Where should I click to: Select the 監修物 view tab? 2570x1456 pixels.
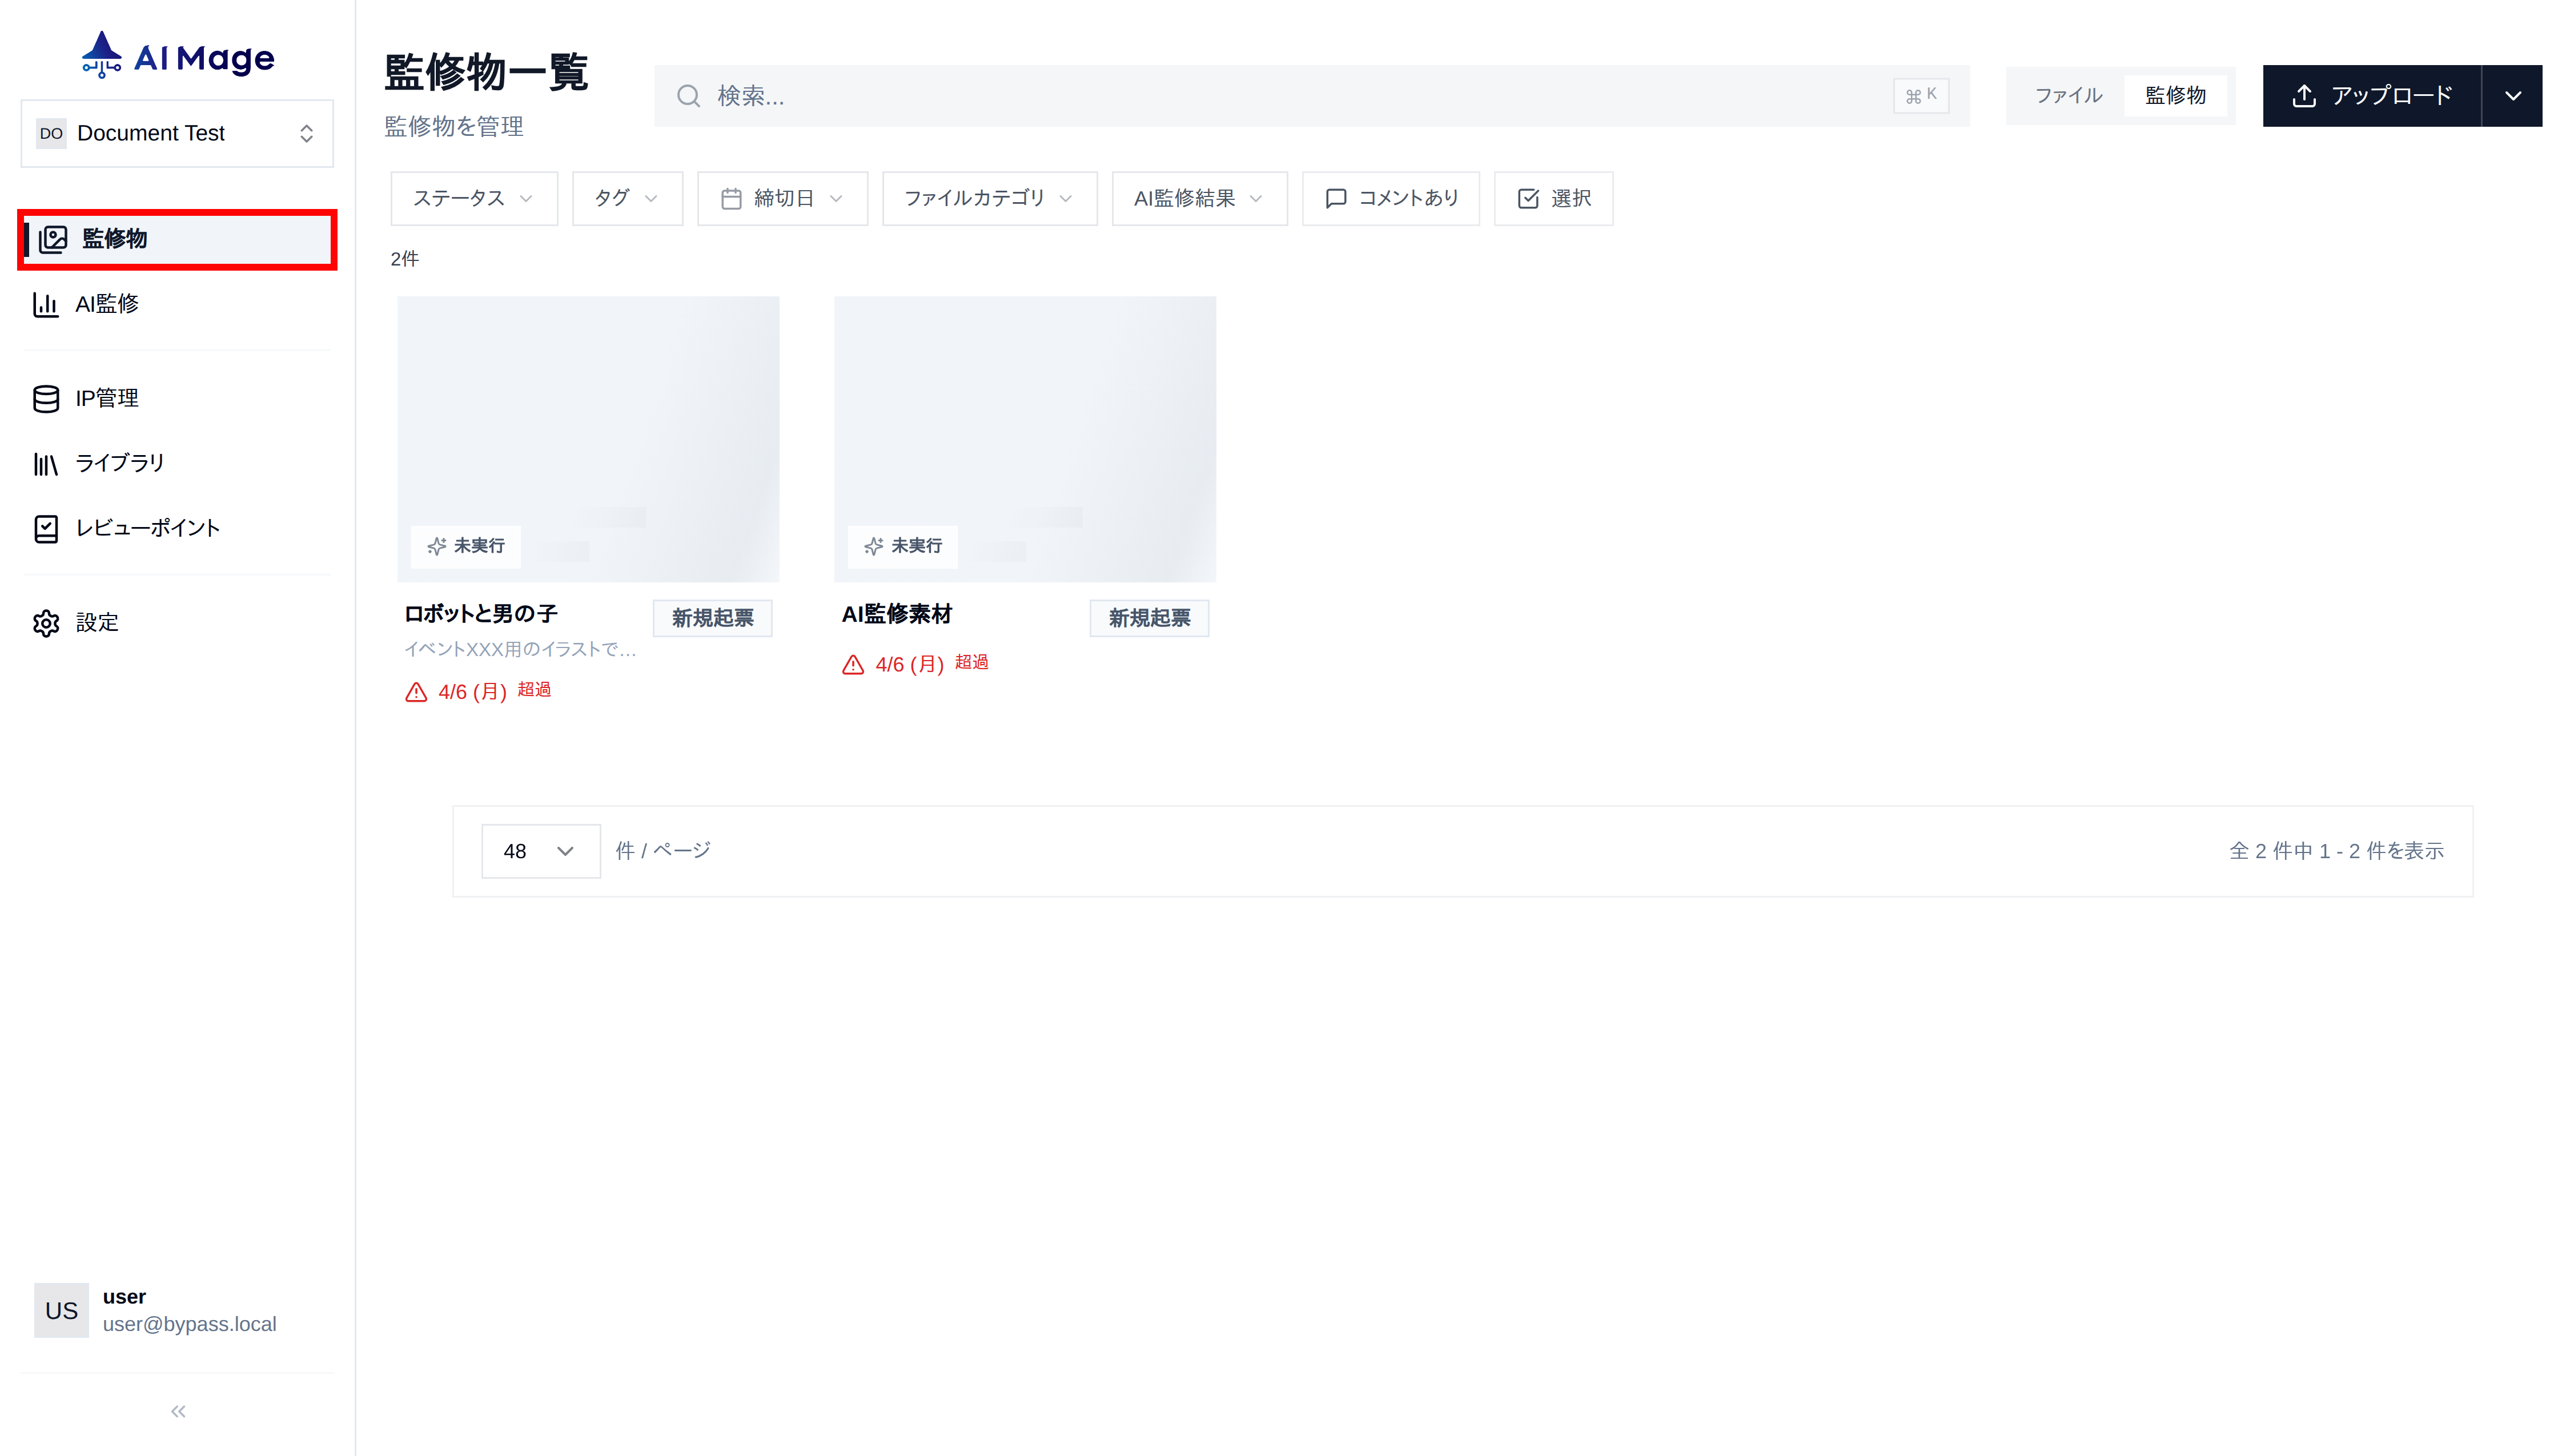(x=2175, y=96)
